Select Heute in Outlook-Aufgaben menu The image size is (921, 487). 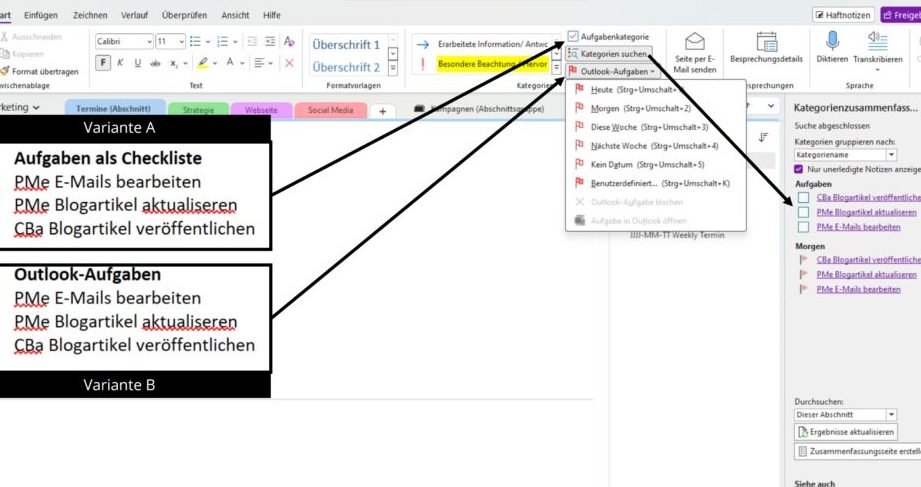point(656,90)
